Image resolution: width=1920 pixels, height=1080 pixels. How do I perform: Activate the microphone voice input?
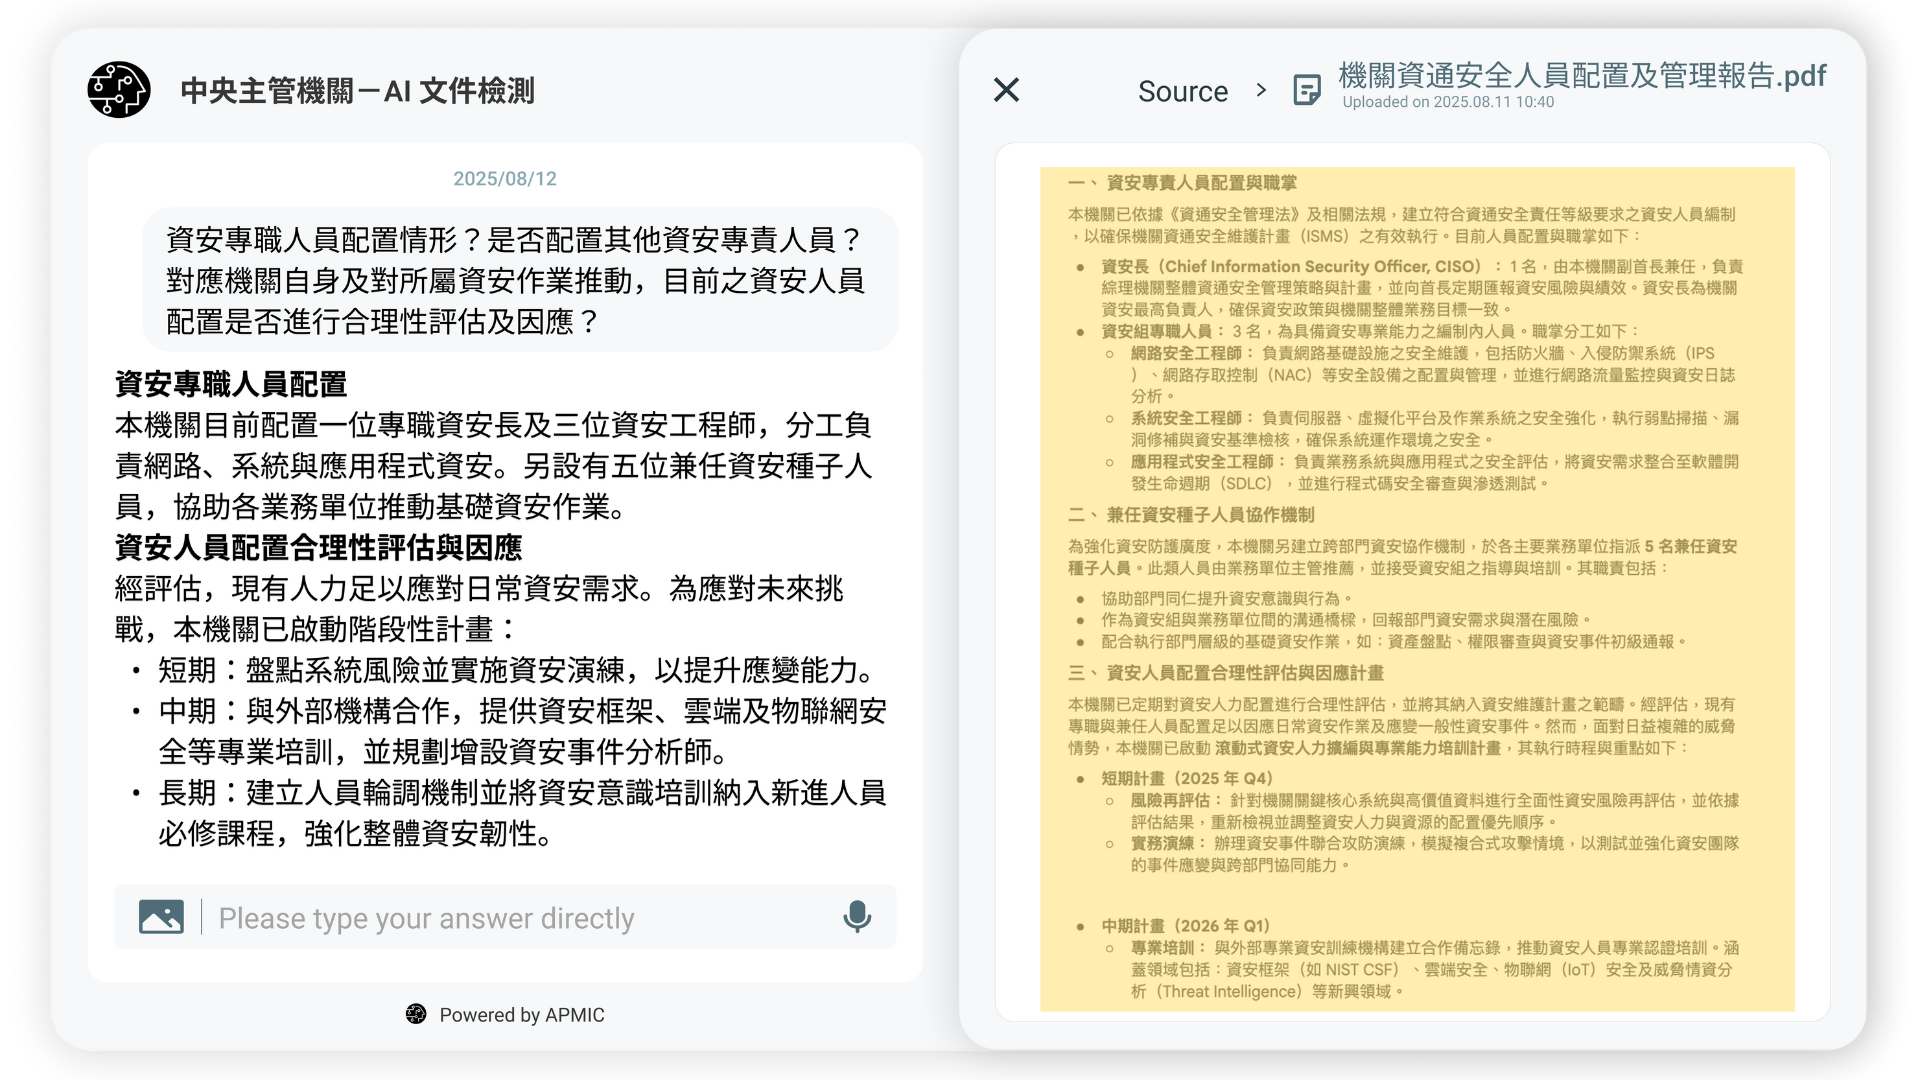point(857,917)
